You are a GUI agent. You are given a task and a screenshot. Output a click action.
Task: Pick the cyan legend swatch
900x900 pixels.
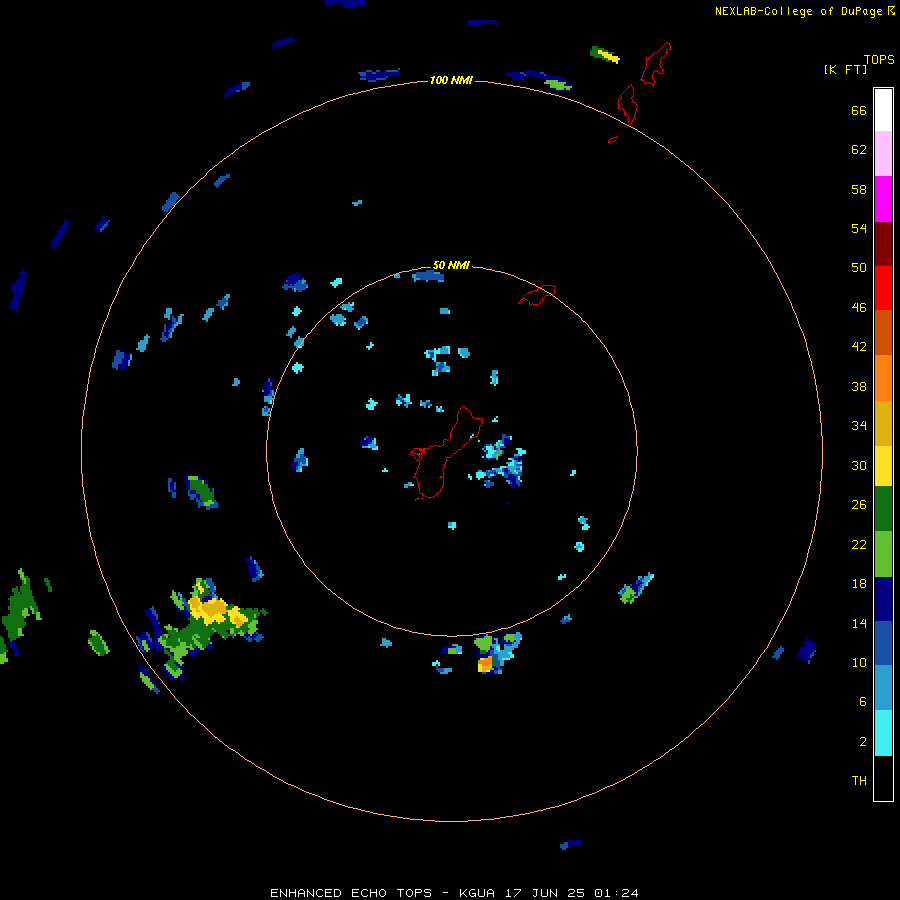883,733
